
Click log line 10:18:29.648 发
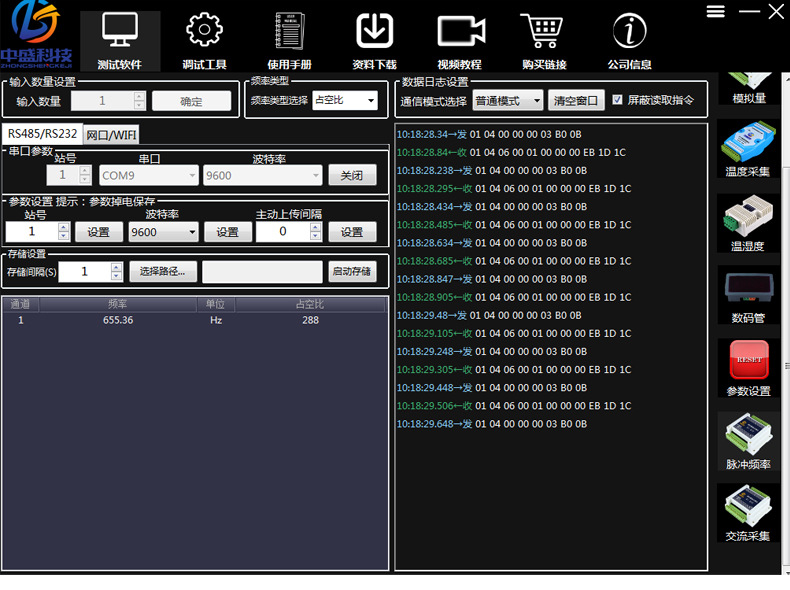pyautogui.click(x=492, y=424)
